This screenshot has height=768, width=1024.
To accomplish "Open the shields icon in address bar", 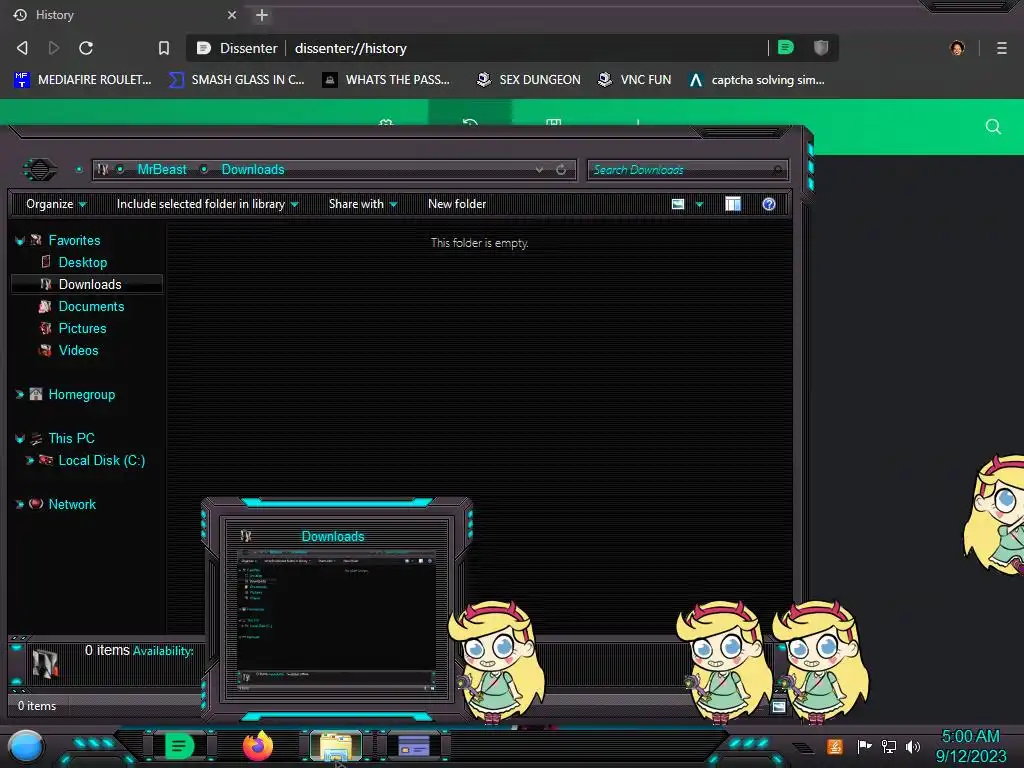I will (821, 47).
